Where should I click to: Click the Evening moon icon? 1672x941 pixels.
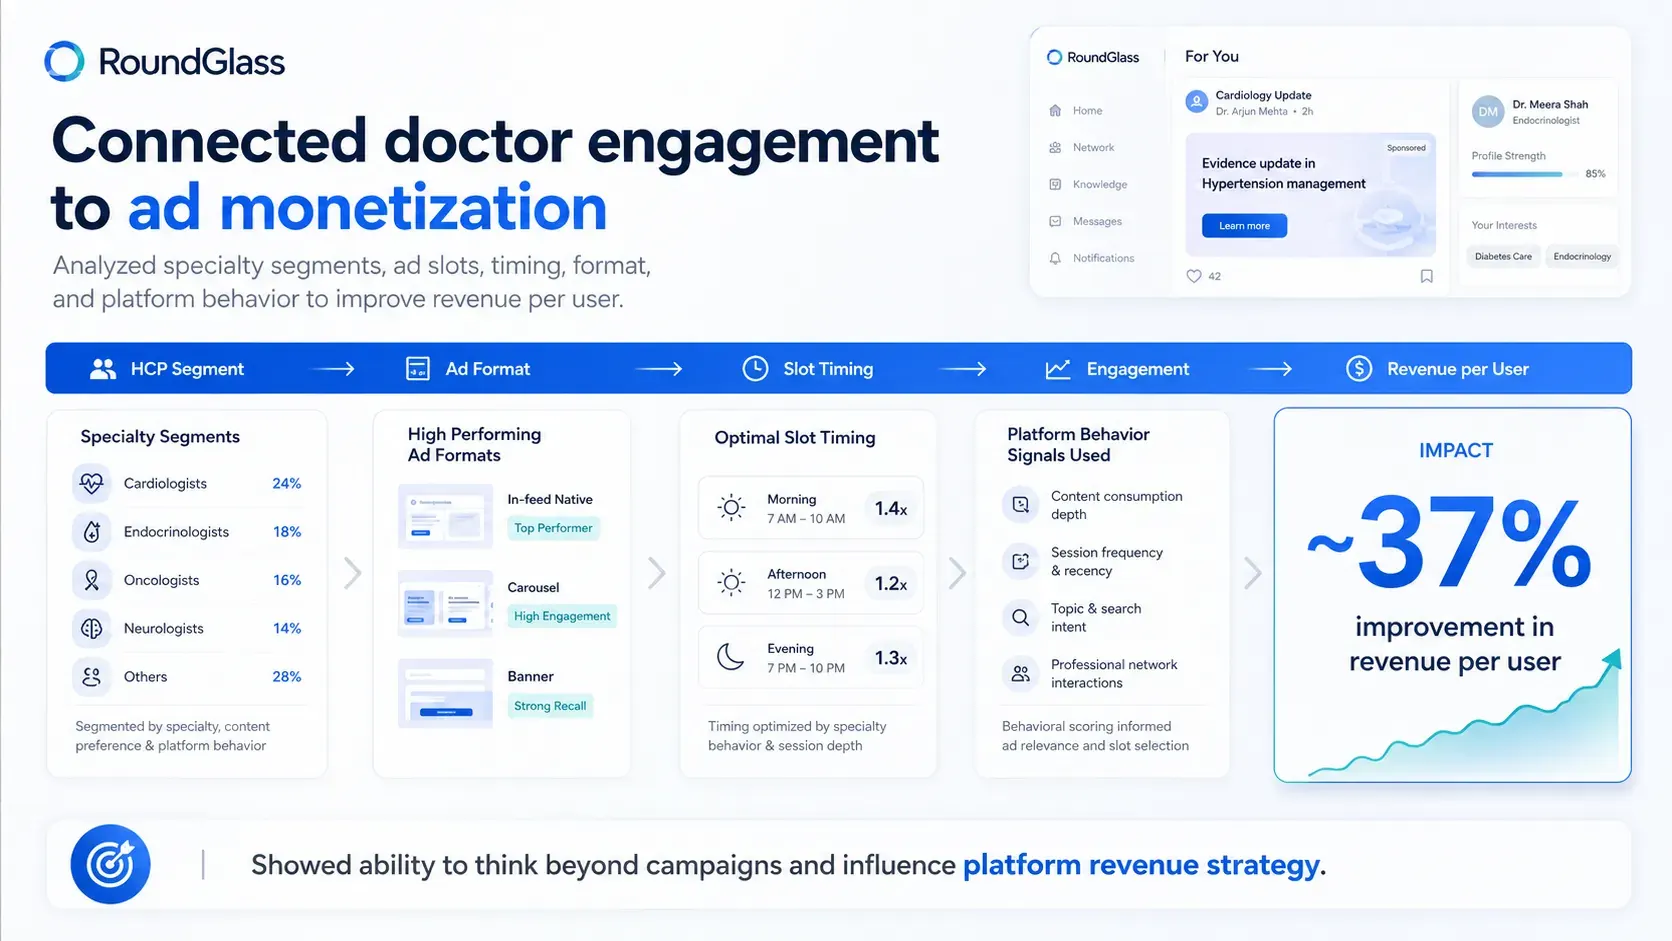pyautogui.click(x=731, y=658)
